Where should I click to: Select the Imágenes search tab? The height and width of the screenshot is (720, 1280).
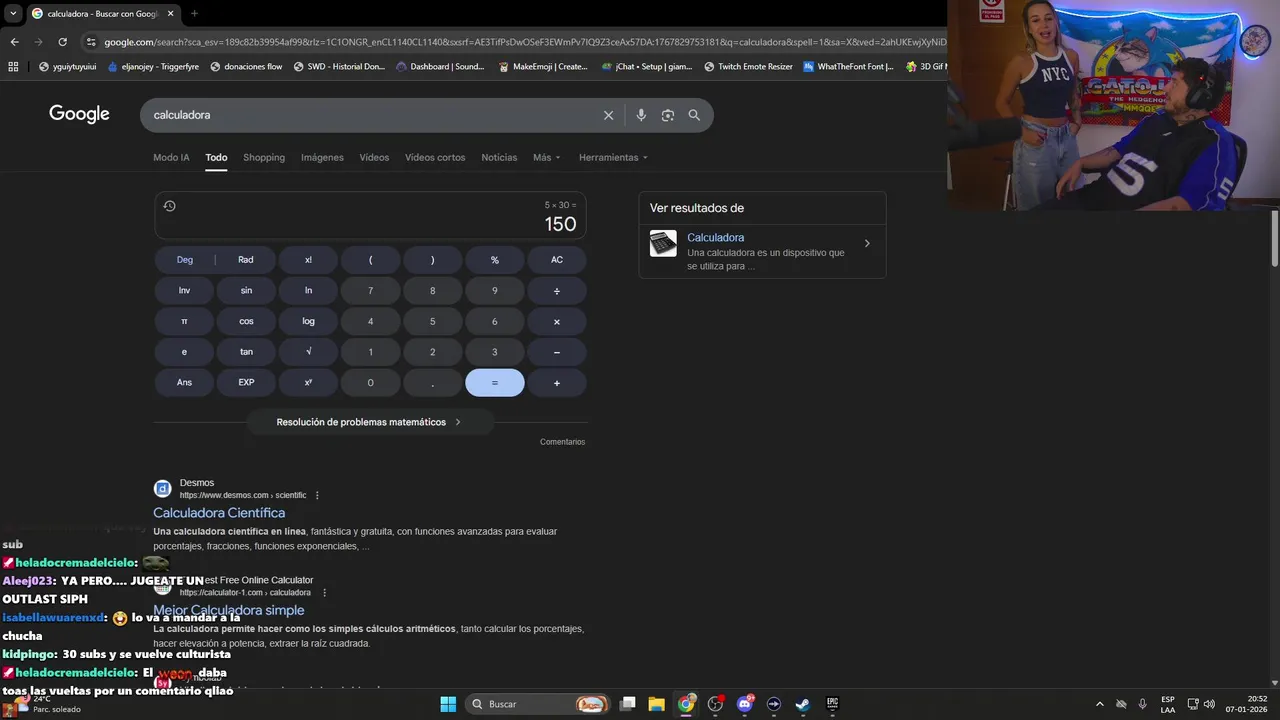(322, 157)
